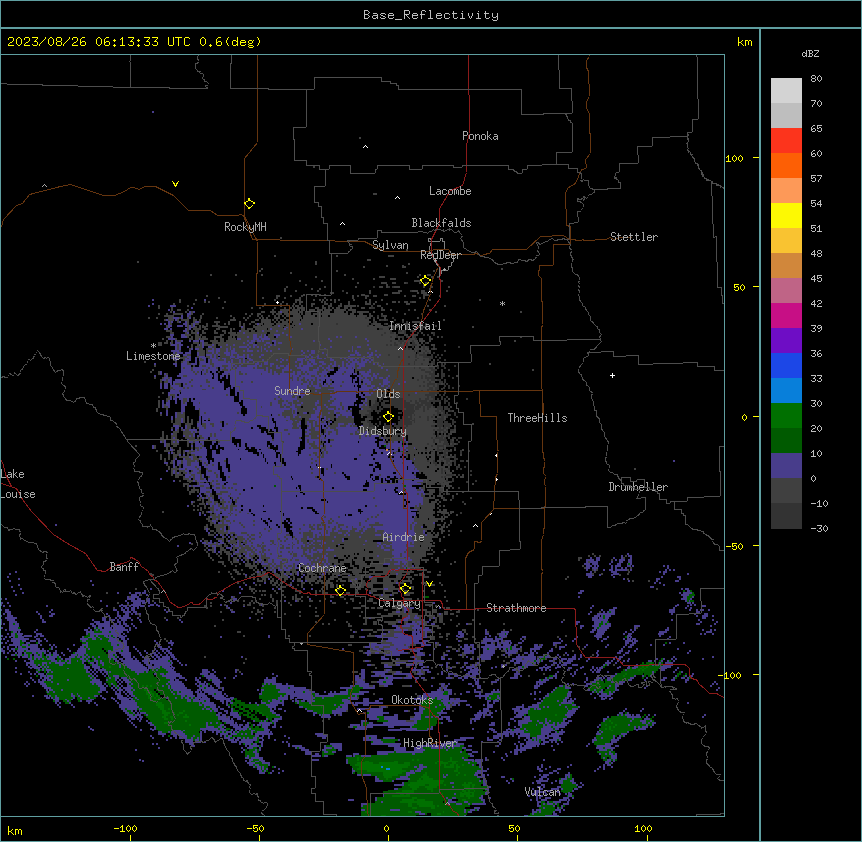Click the ThreeHills label
The image size is (862, 842).
coord(538,418)
